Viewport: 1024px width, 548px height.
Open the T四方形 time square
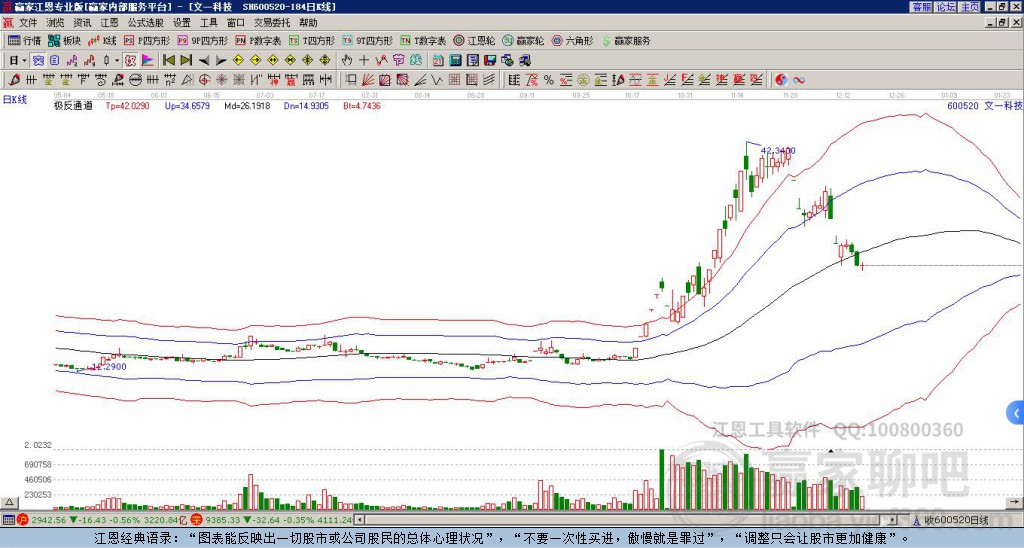pyautogui.click(x=312, y=40)
